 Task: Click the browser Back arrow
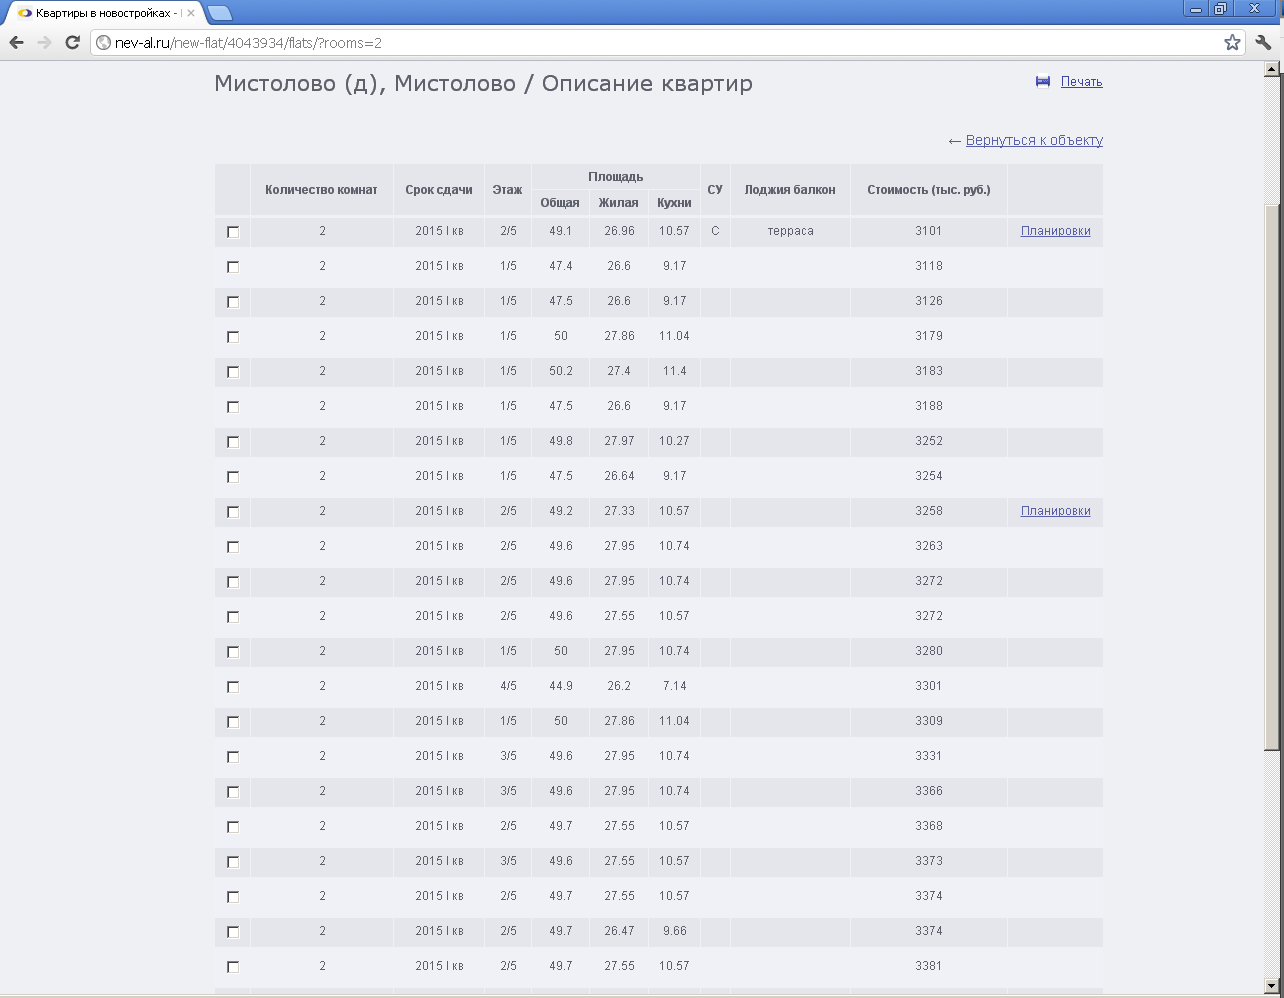click(16, 42)
